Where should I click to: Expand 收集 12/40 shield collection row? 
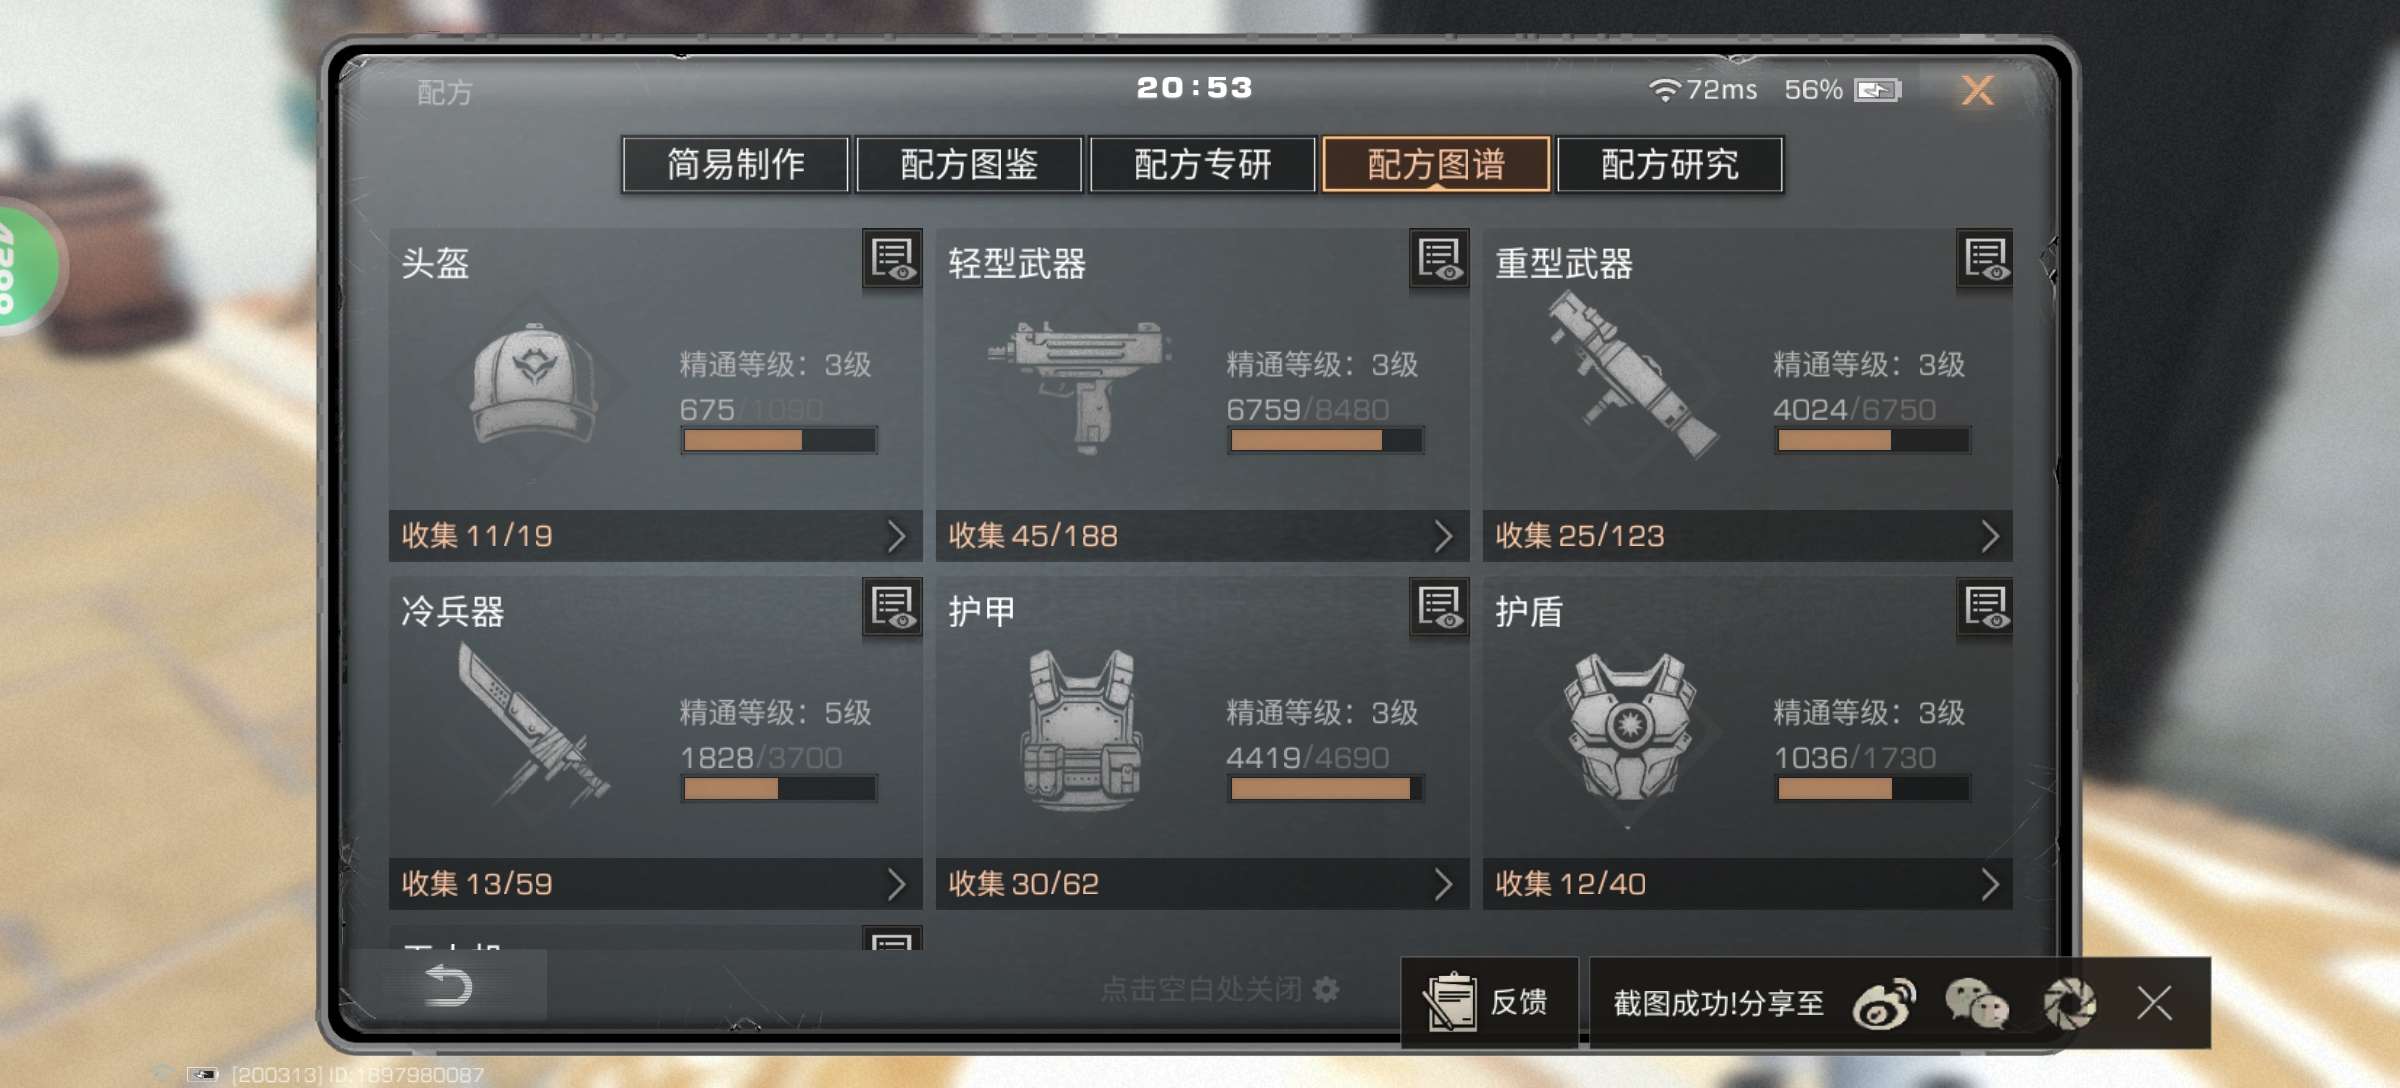coord(1748,884)
